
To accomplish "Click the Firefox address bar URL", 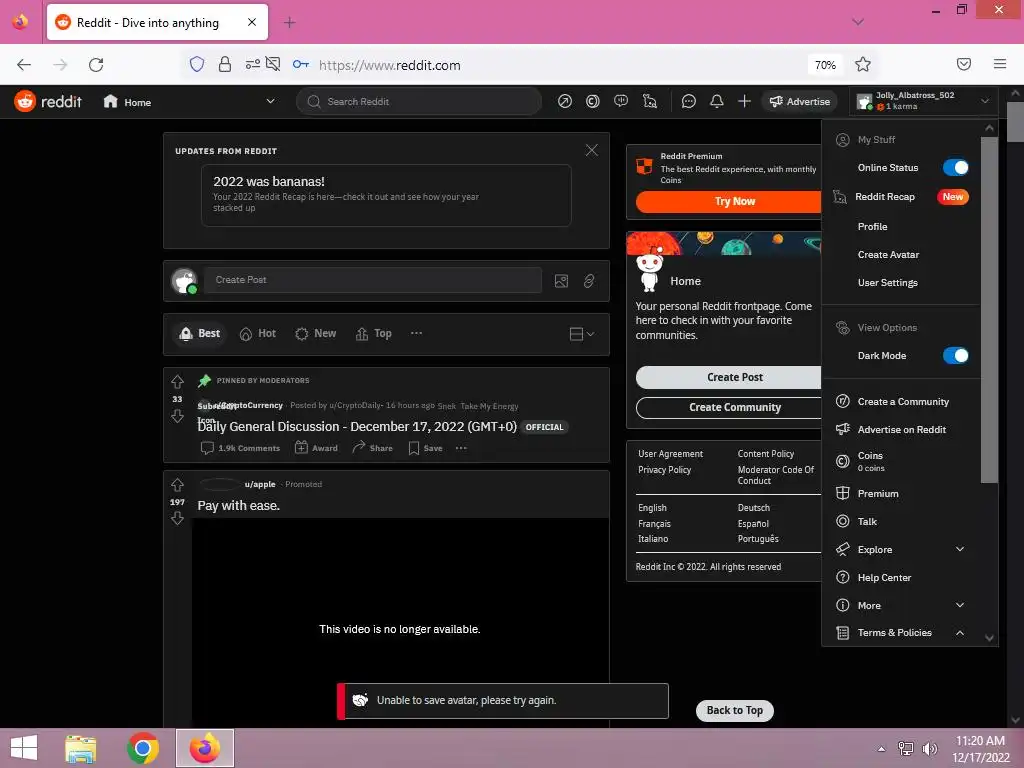I will [x=389, y=65].
